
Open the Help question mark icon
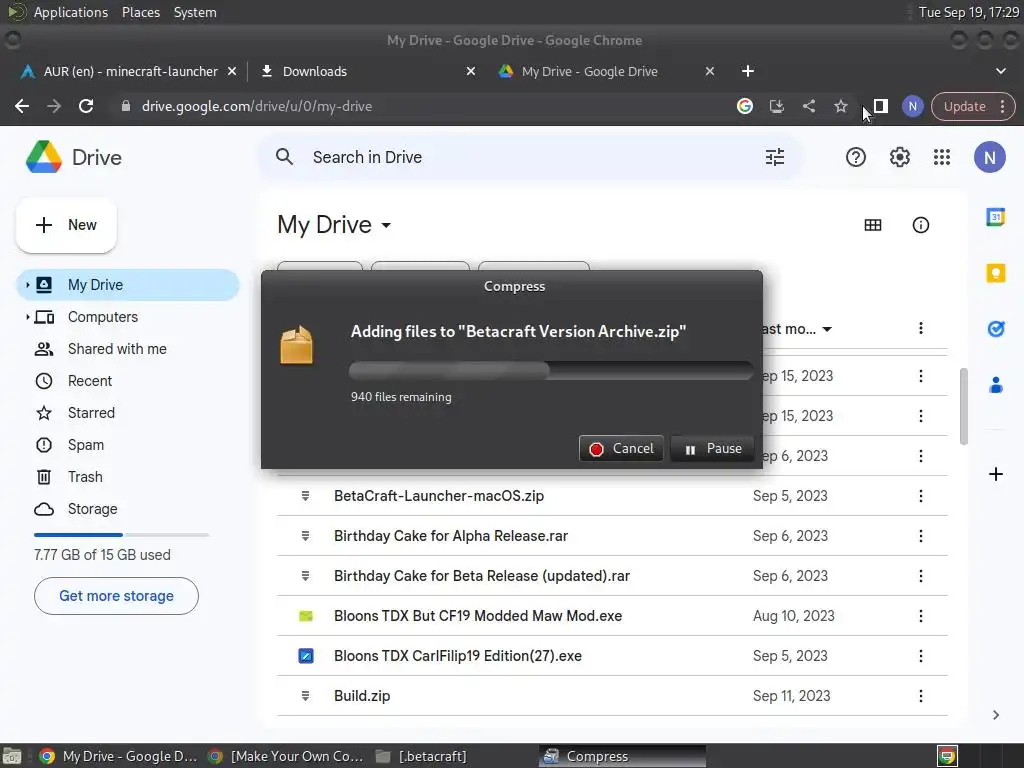pyautogui.click(x=856, y=157)
